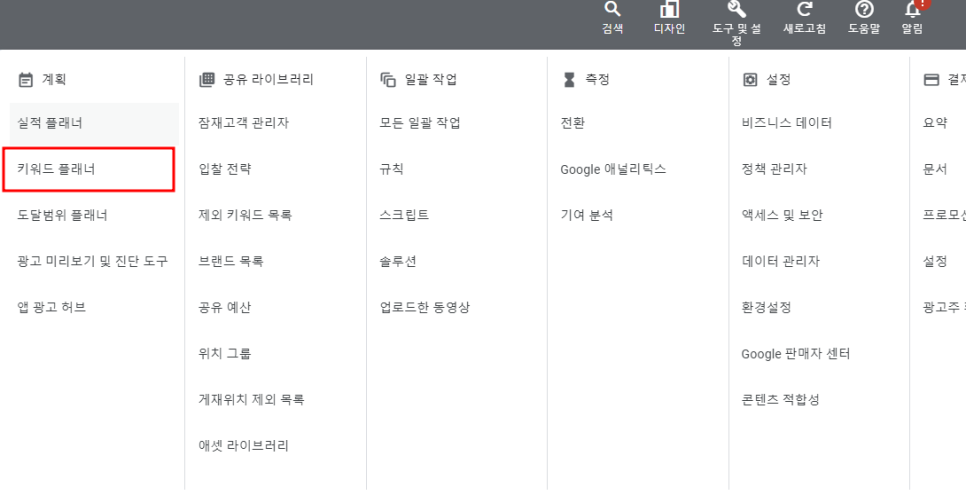Click the 검색 (search) magnifier icon
Image resolution: width=966 pixels, height=495 pixels.
tap(612, 10)
